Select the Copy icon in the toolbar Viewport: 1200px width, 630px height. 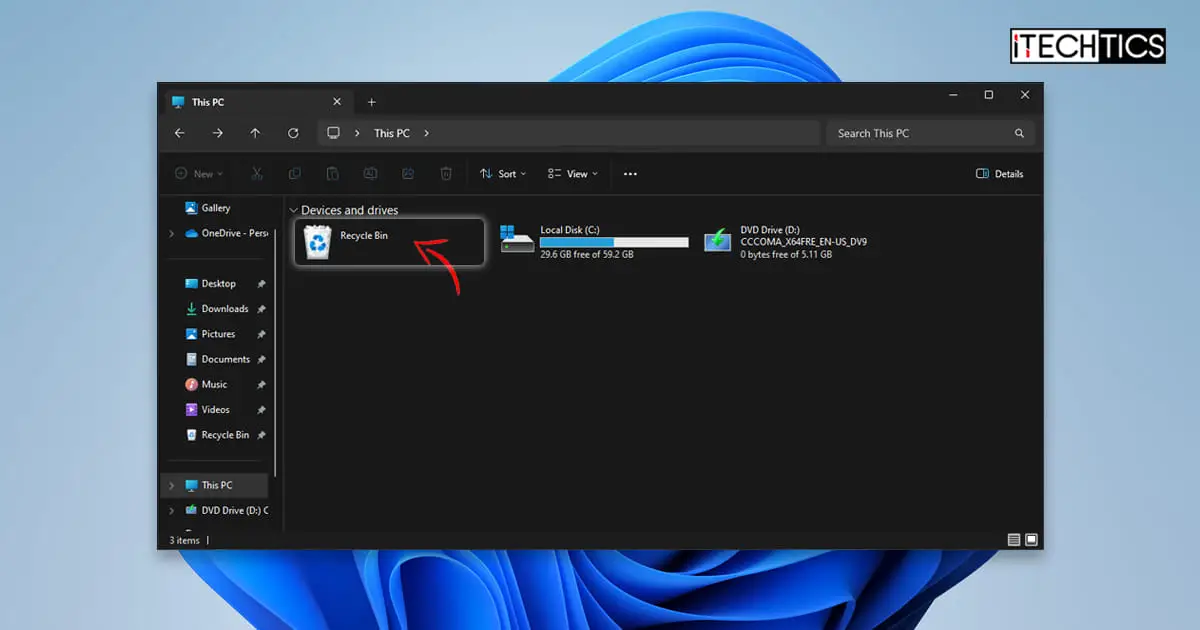tap(294, 173)
